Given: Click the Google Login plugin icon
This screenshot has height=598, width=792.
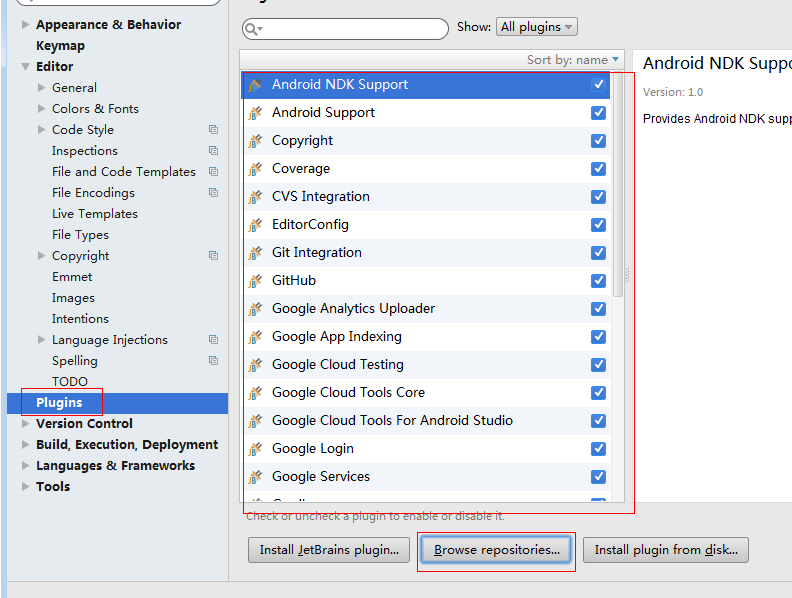Looking at the screenshot, I should pos(256,450).
